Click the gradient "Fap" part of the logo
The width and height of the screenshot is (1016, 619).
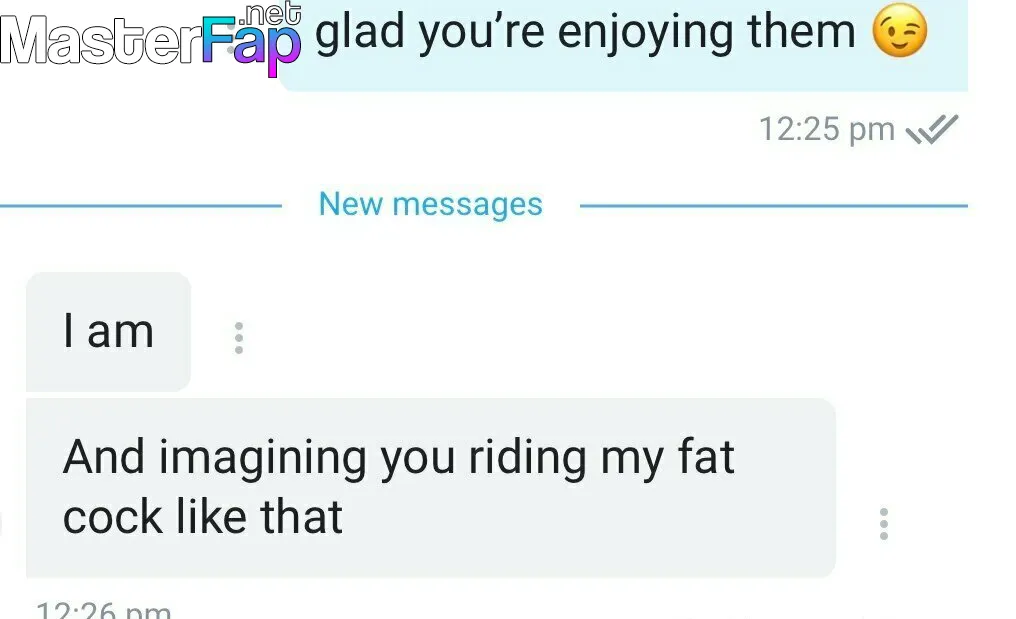pos(251,44)
